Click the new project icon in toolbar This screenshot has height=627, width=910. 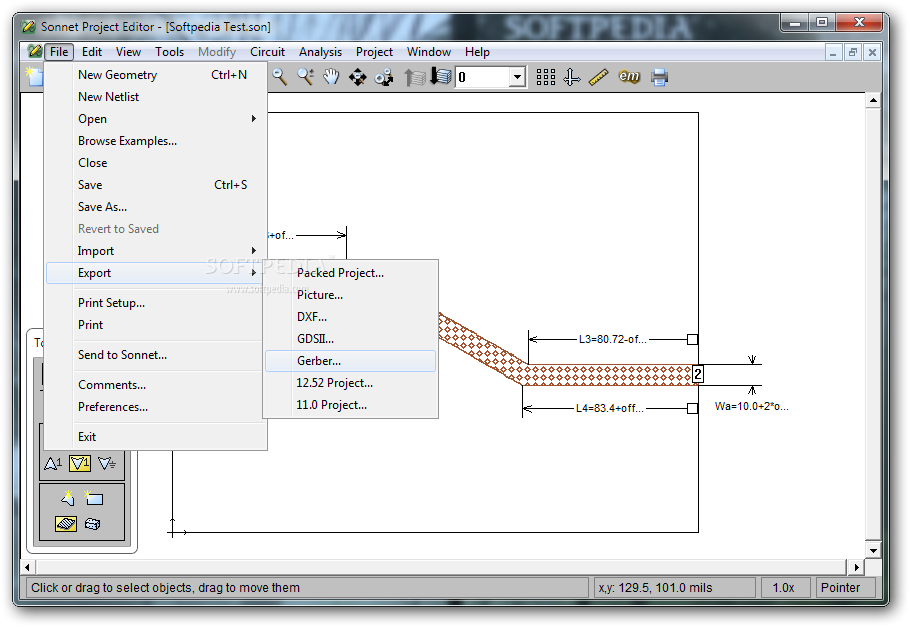pos(35,76)
